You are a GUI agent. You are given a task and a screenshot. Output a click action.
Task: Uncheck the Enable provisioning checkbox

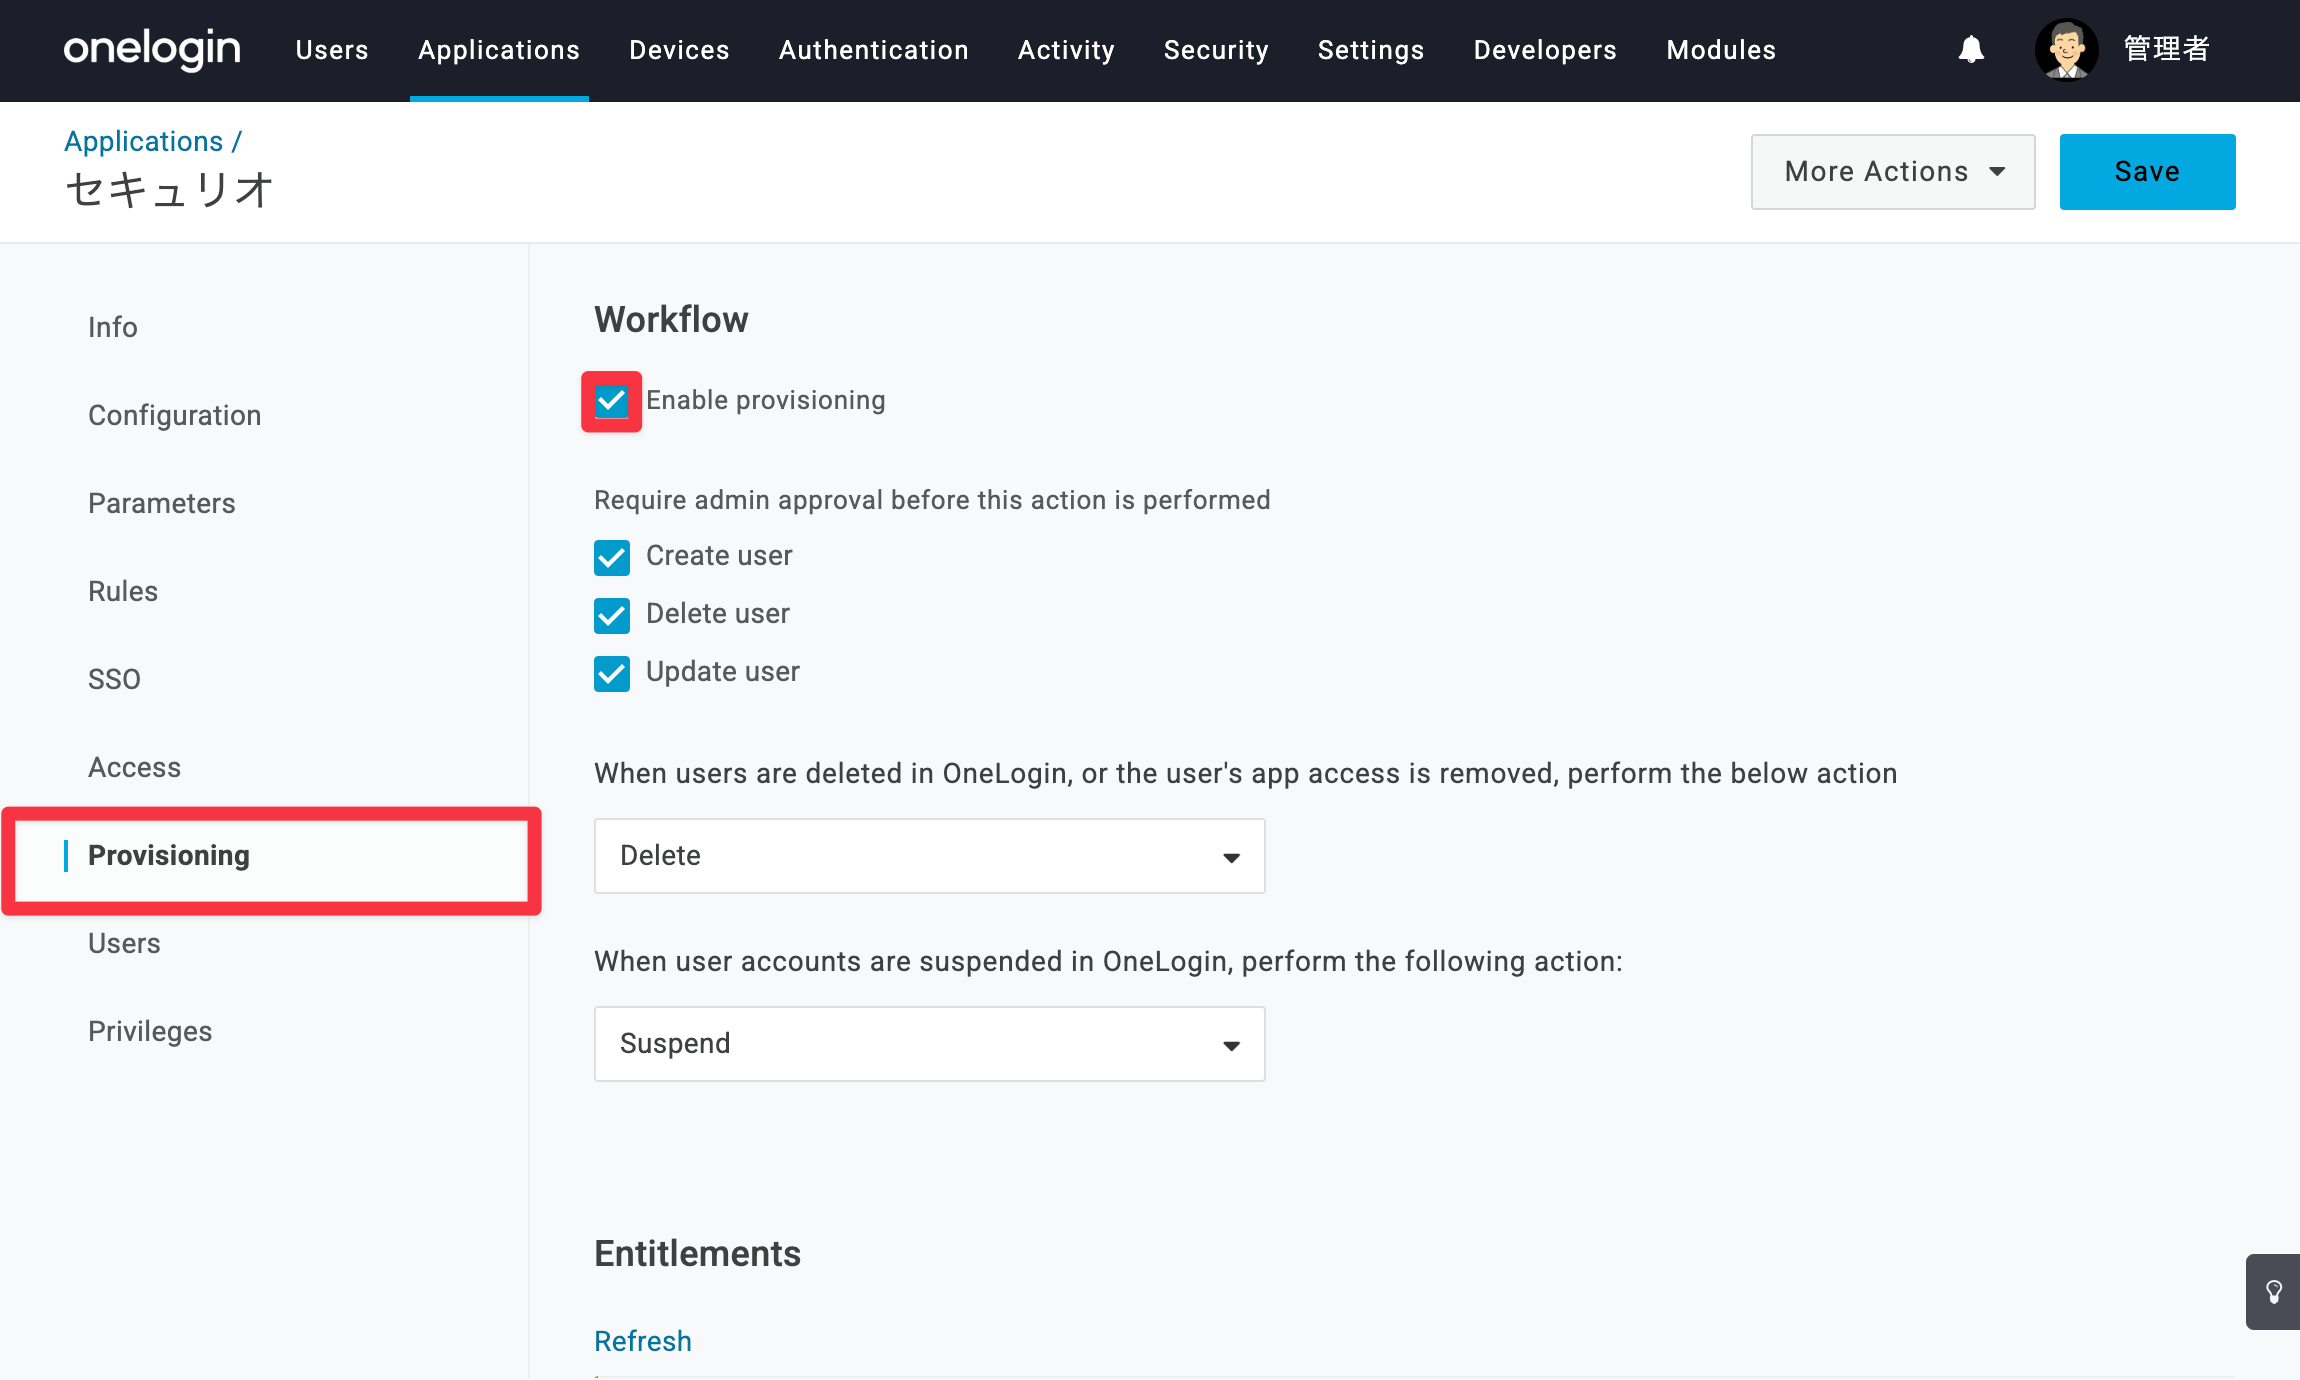[x=611, y=401]
